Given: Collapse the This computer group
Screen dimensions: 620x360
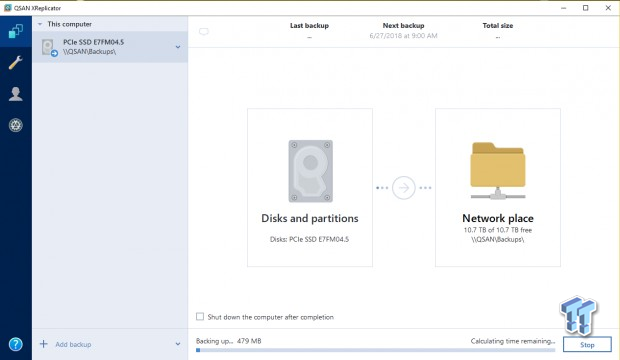Looking at the screenshot, I should 40,24.
